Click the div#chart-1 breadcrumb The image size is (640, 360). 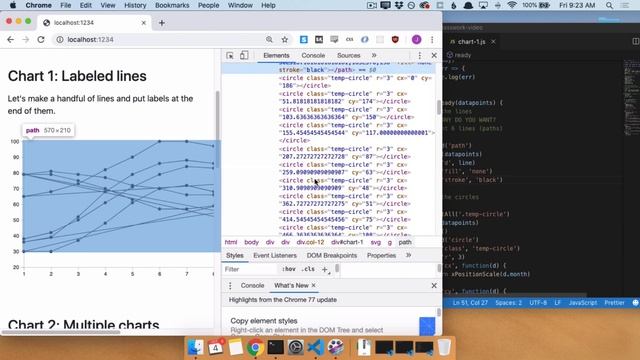[347, 242]
